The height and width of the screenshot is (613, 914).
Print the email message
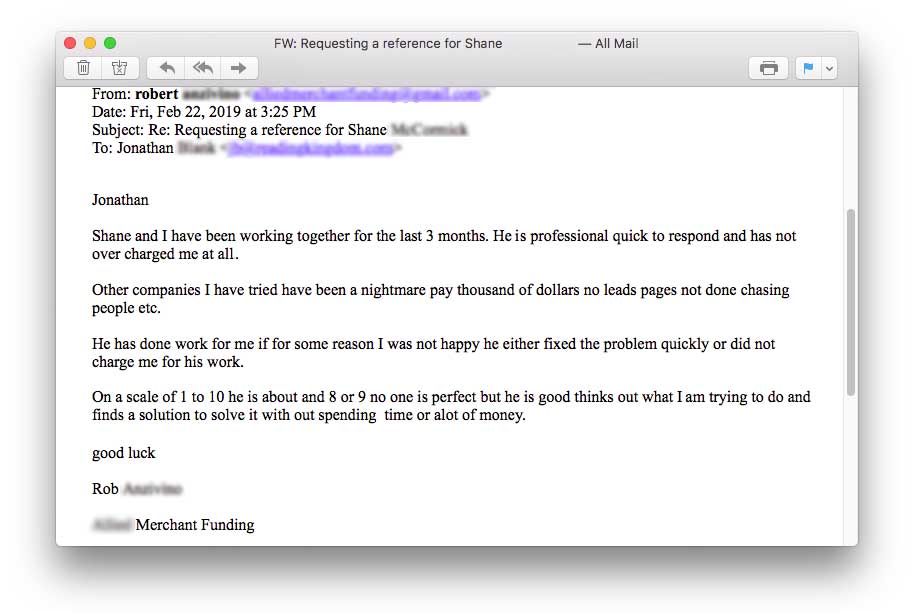pyautogui.click(x=768, y=68)
